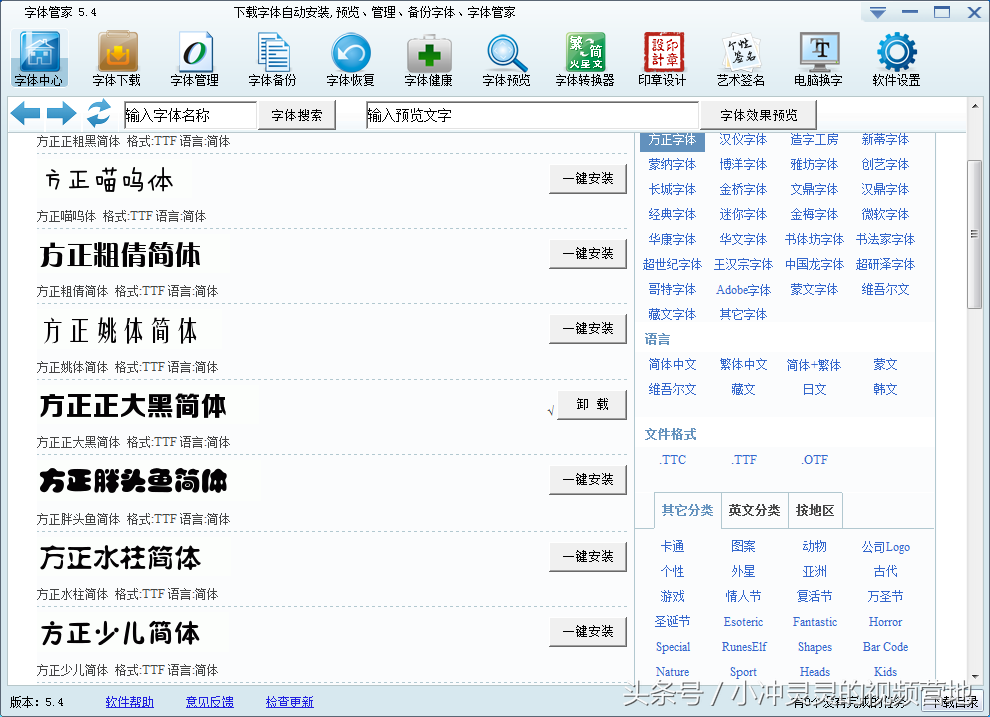Image resolution: width=990 pixels, height=717 pixels.
Task: Install 方正水柱简体 with 一键安装
Action: pyautogui.click(x=588, y=557)
